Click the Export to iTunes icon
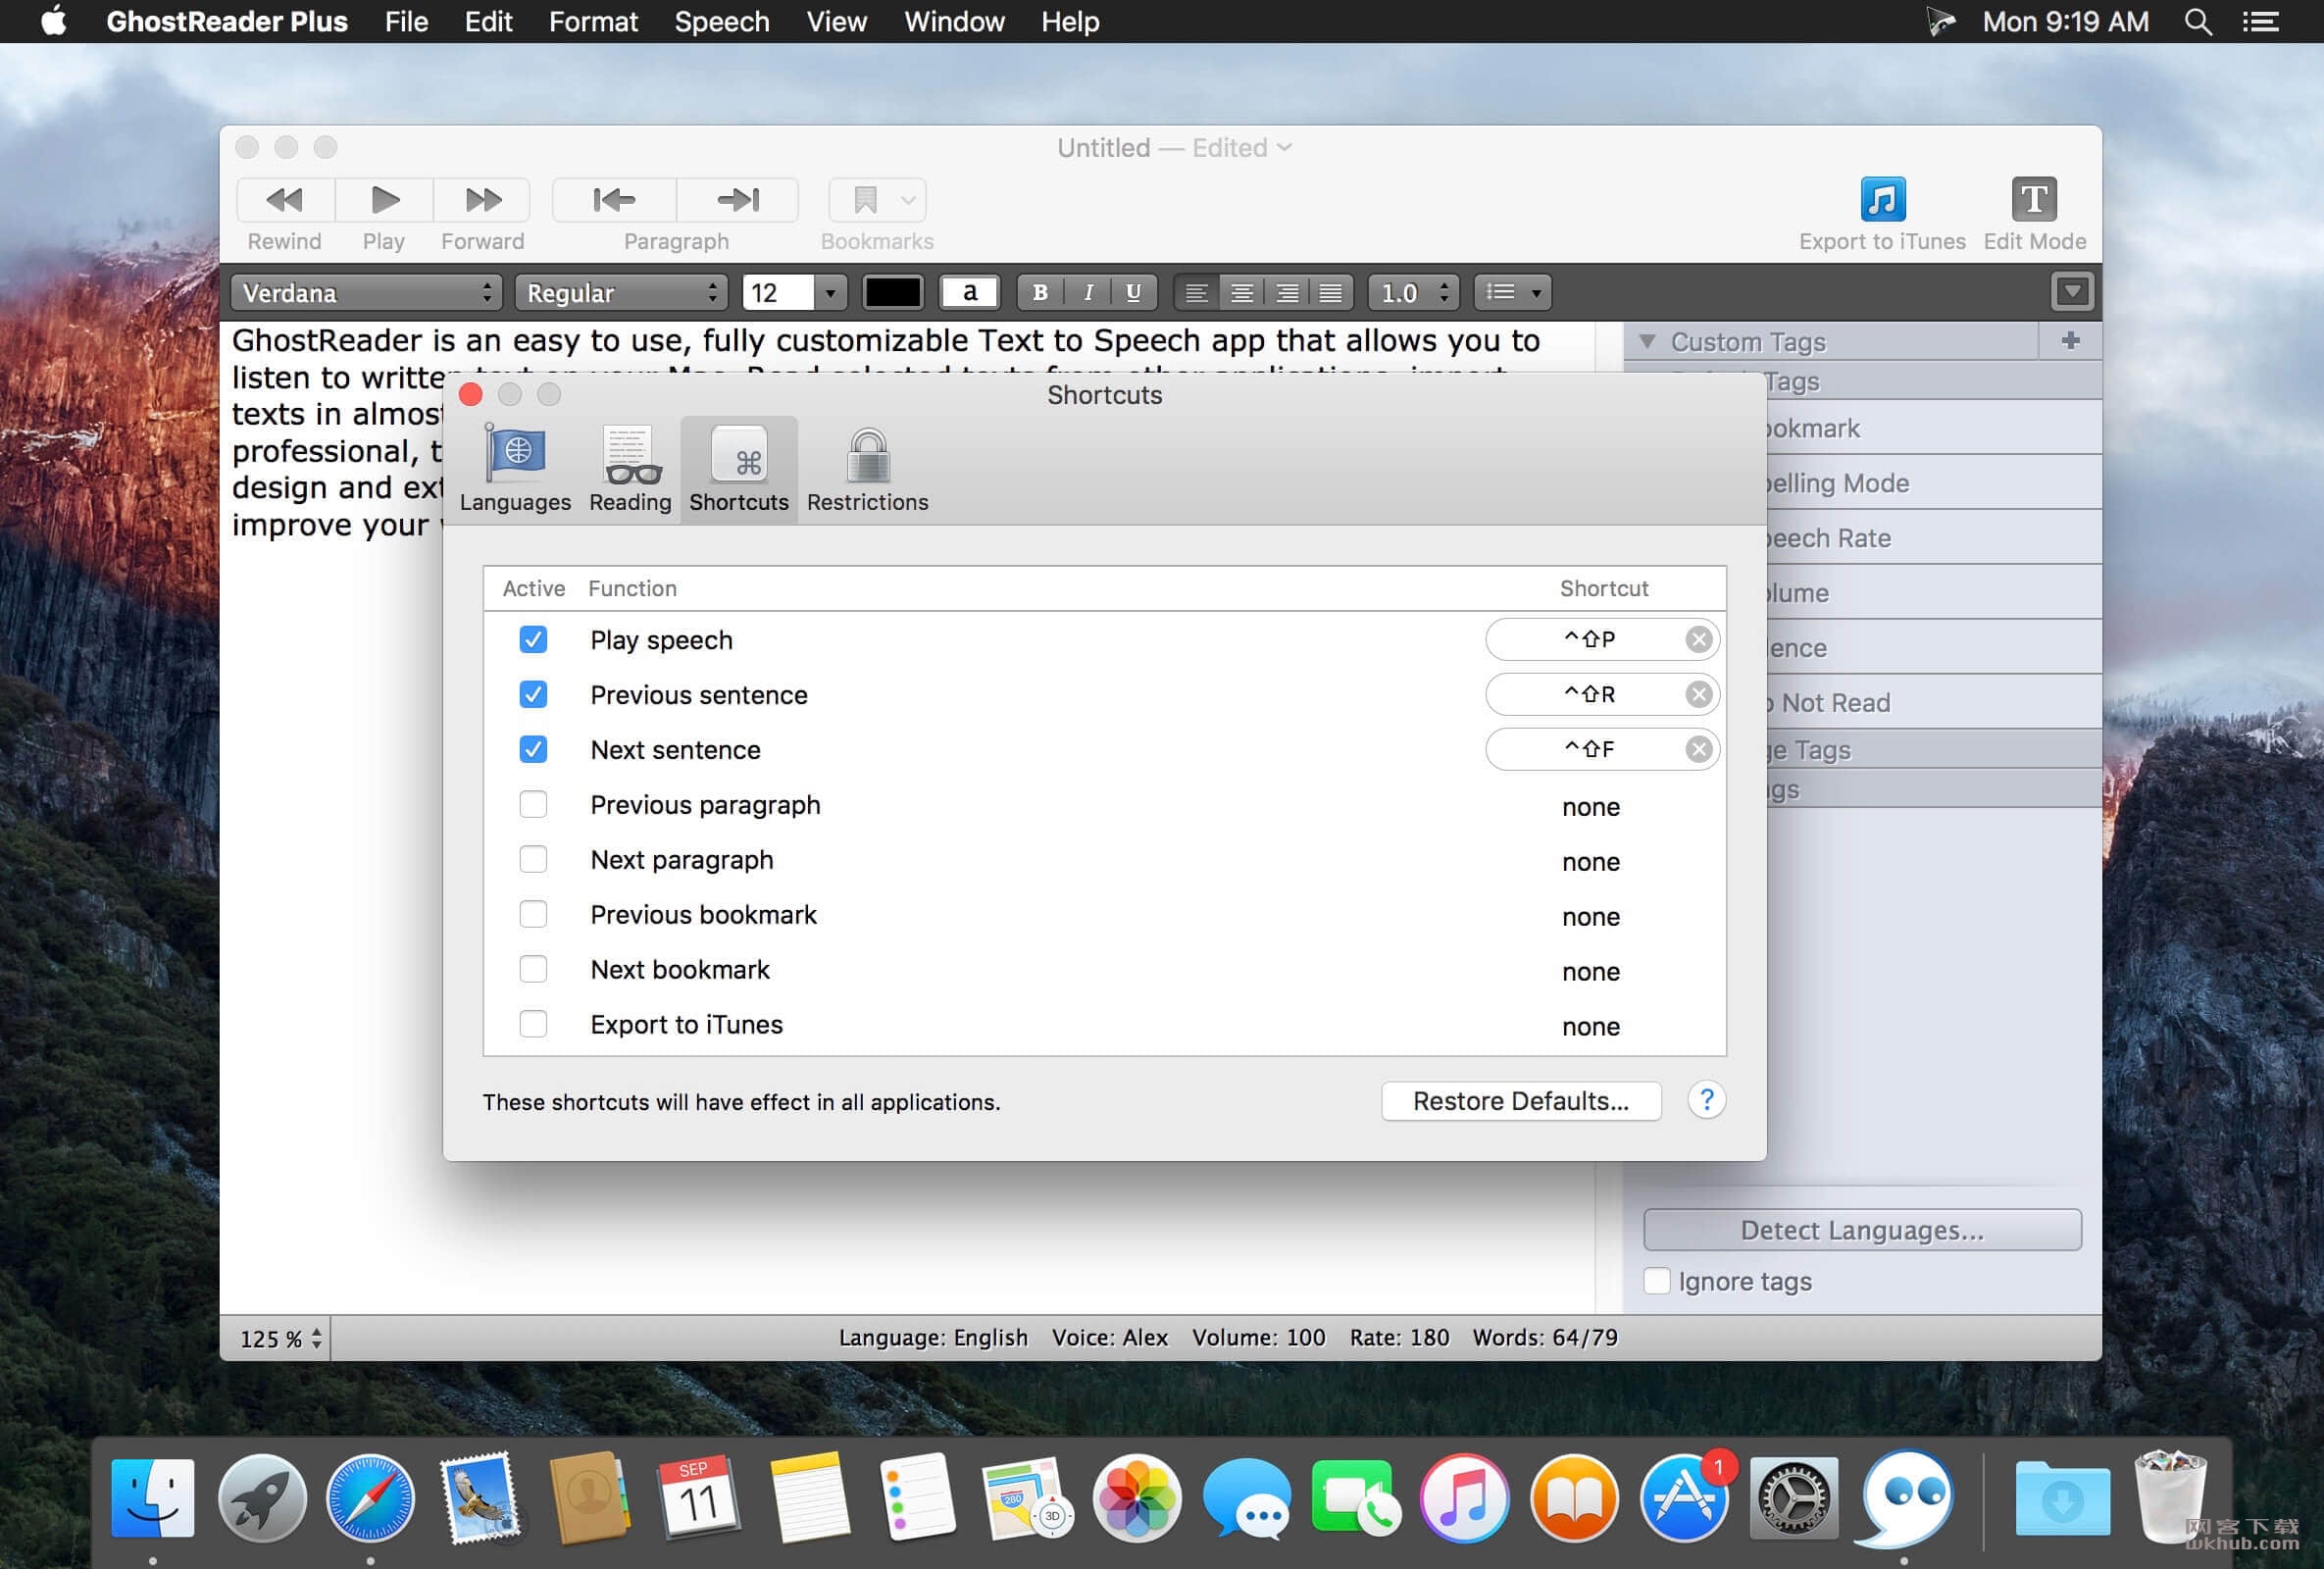Viewport: 2324px width, 1569px height. point(1882,199)
